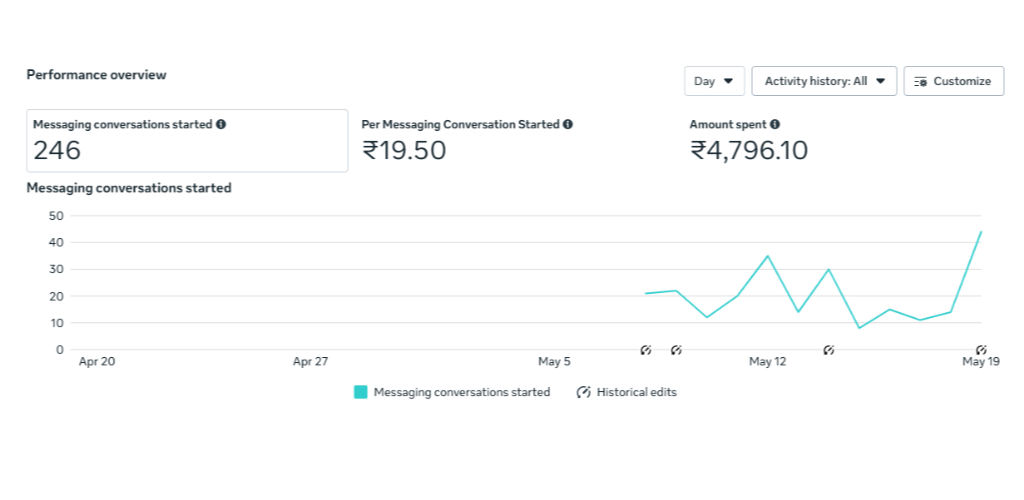This screenshot has height=500, width=1024.
Task: Click historical edit marker after May 12
Action: 829,351
